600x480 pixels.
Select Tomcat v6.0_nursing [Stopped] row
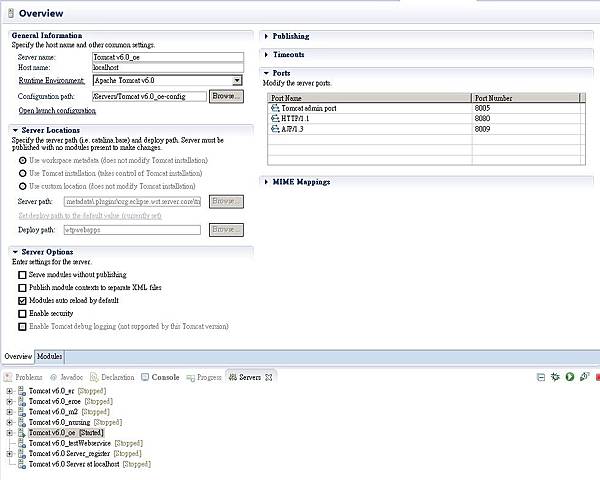[x=75, y=422]
